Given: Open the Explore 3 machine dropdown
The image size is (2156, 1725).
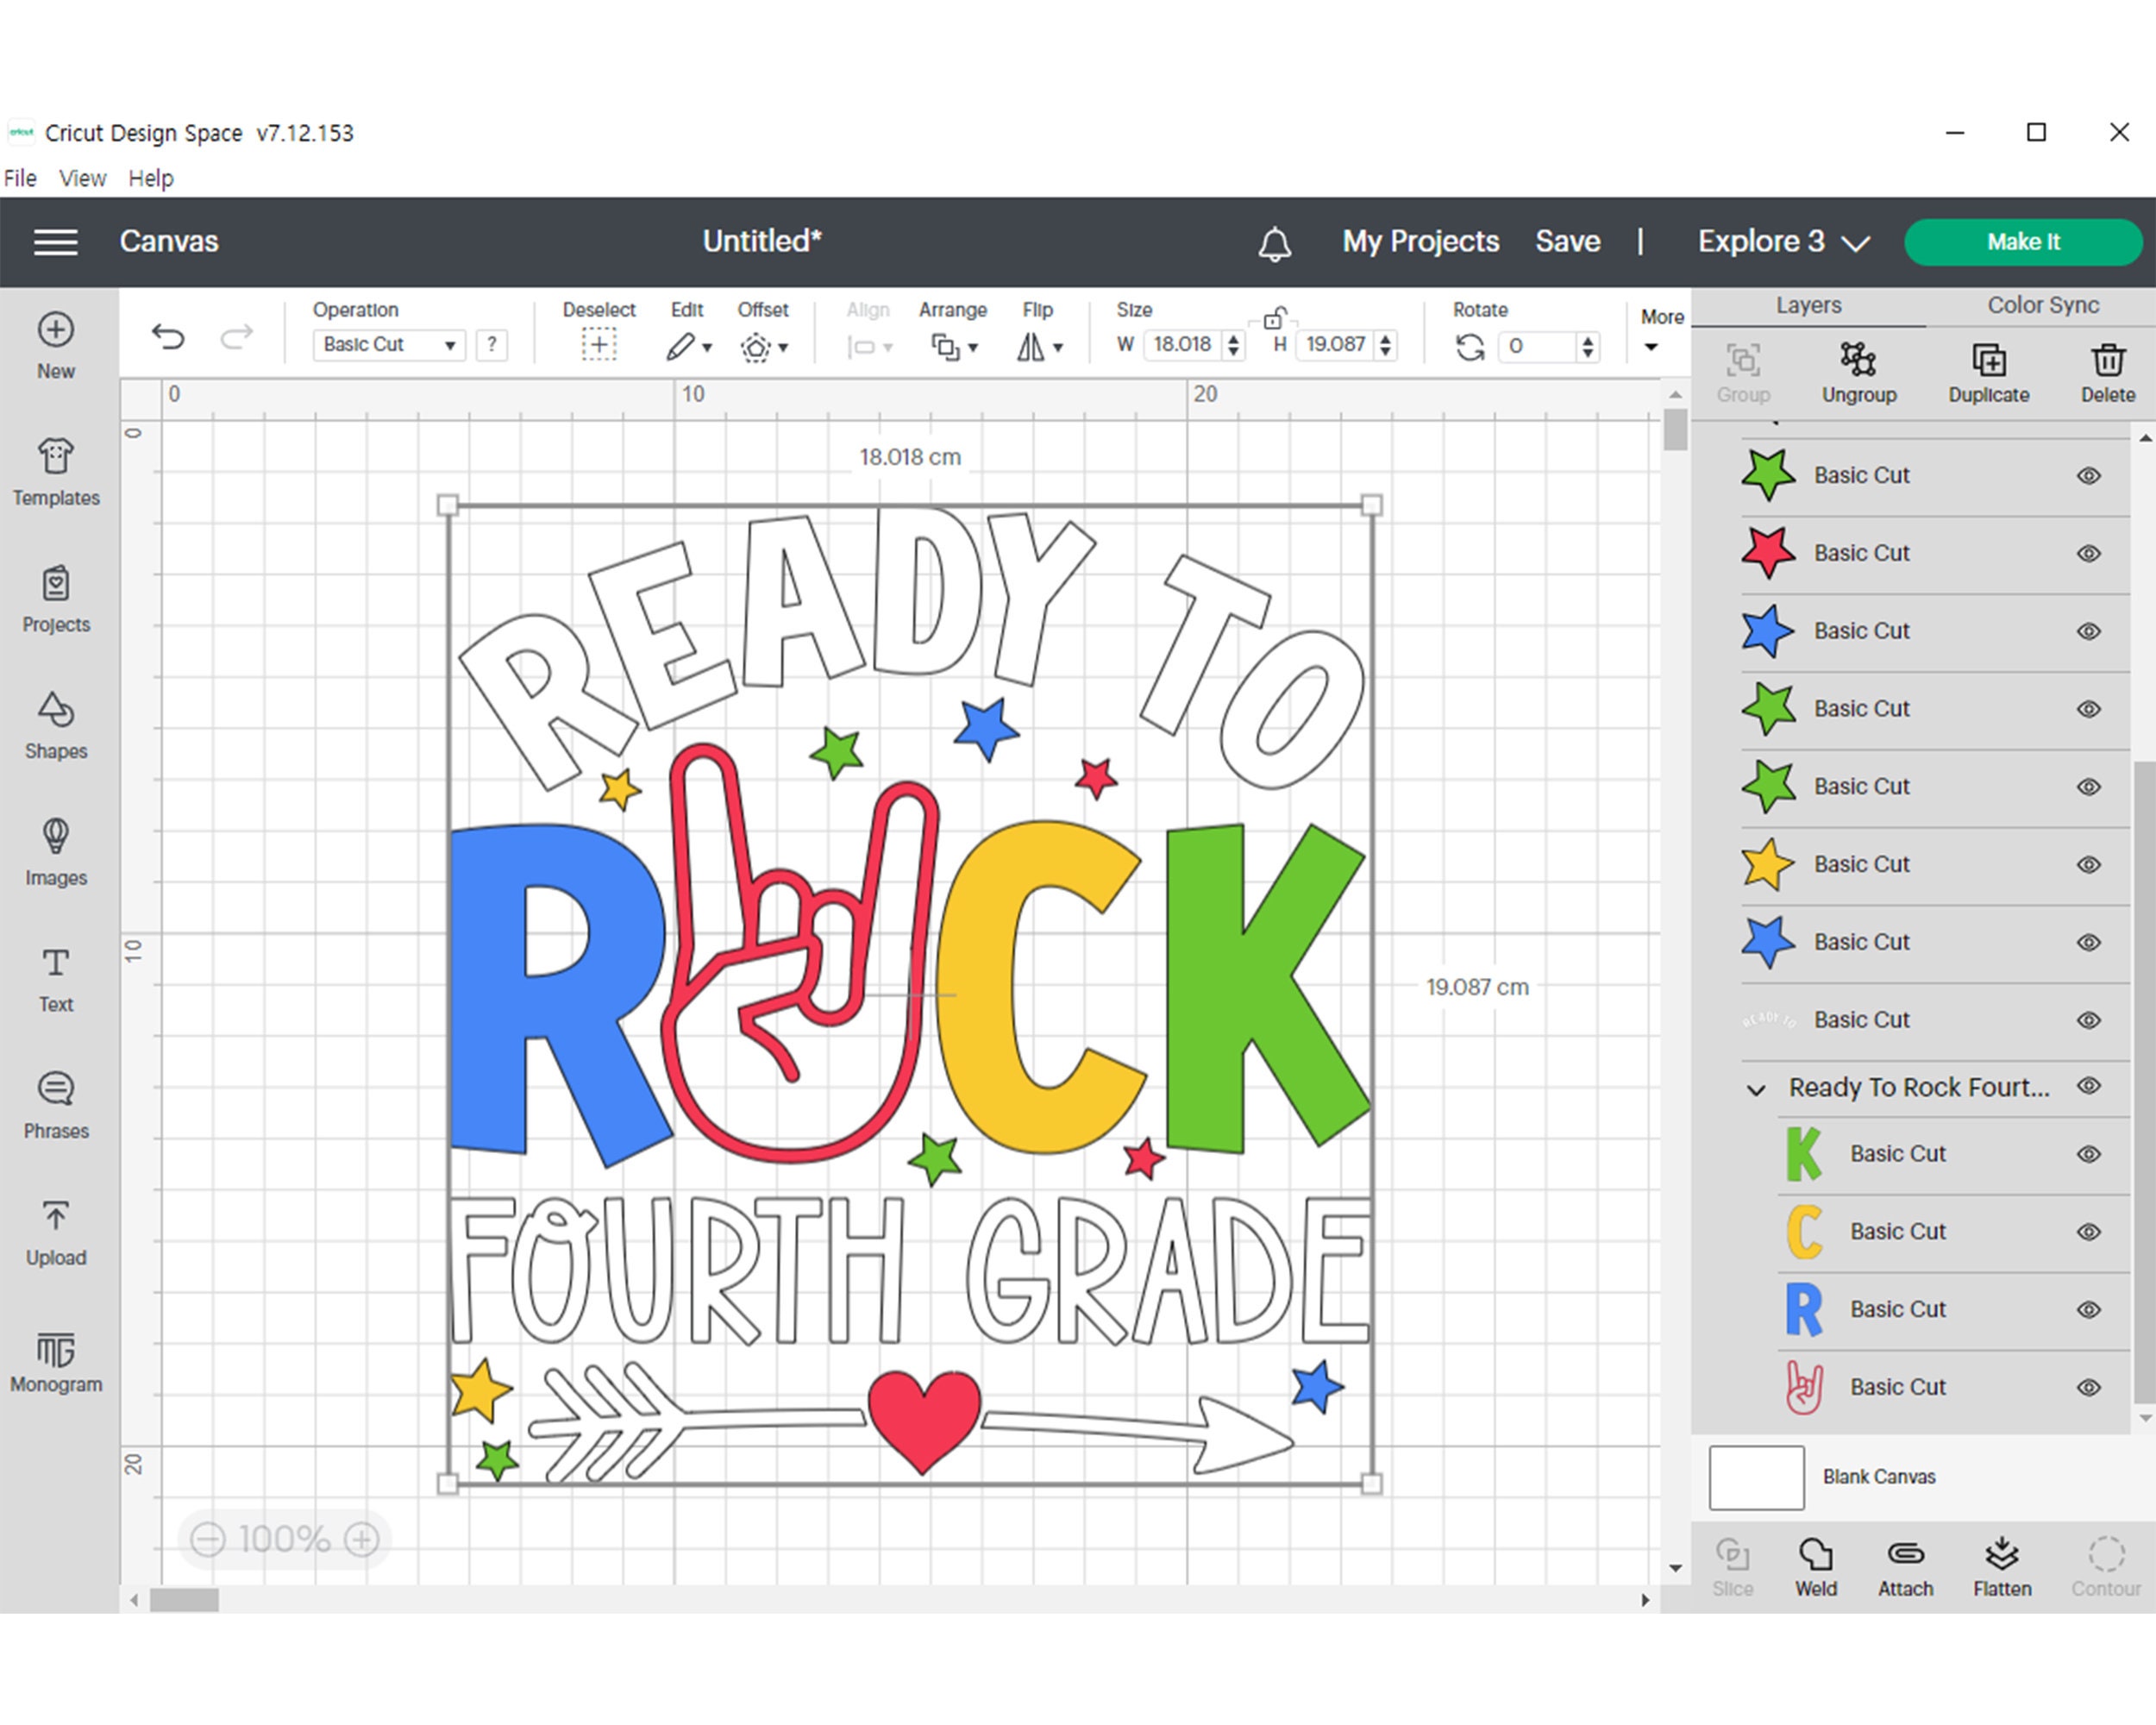Looking at the screenshot, I should click(x=1782, y=242).
